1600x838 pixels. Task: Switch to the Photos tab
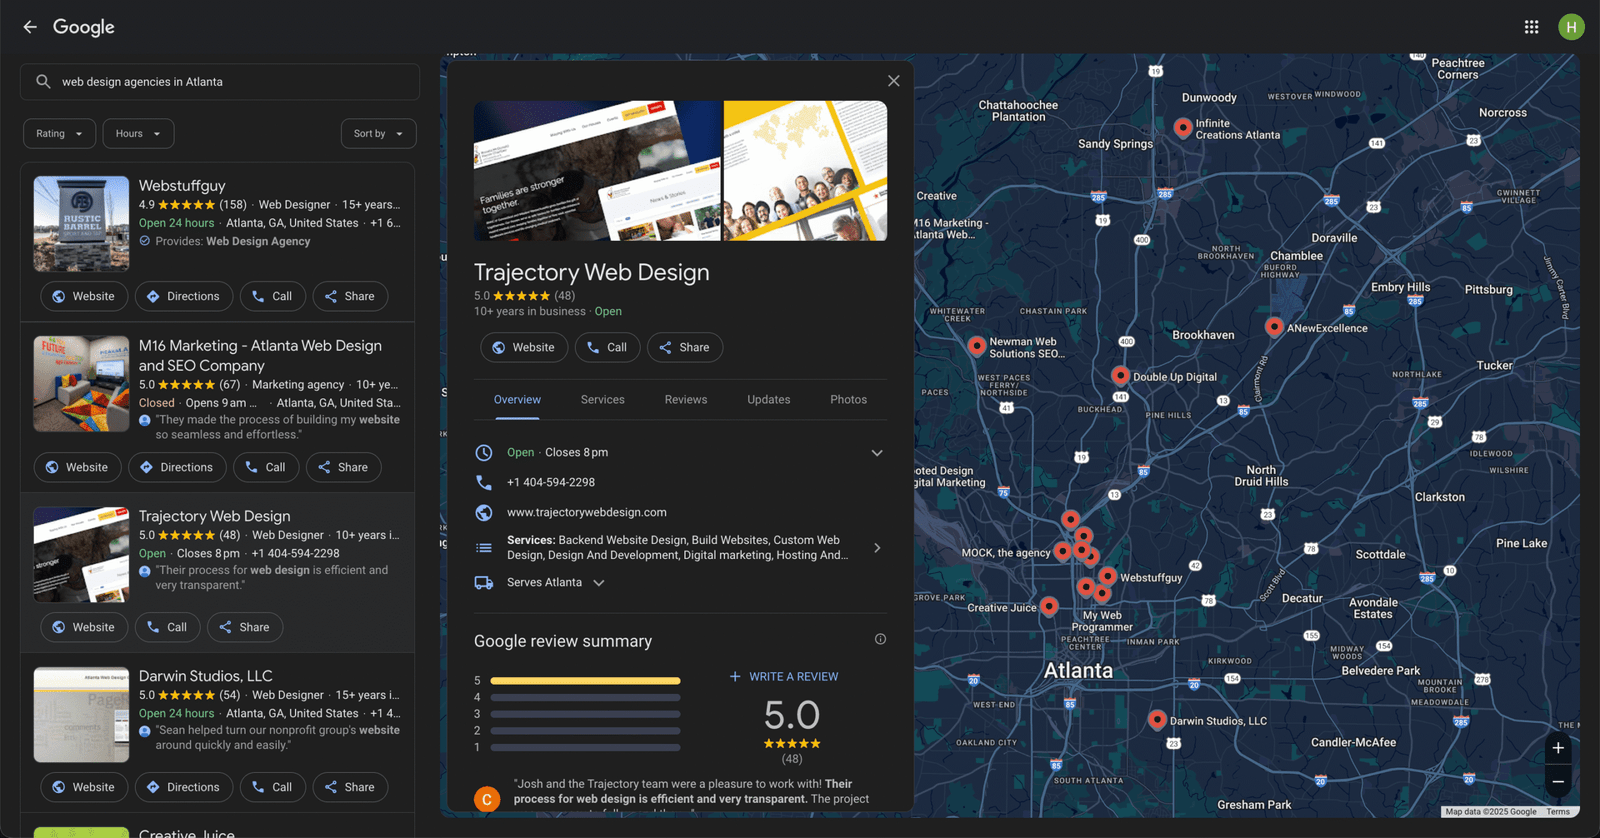(x=849, y=400)
